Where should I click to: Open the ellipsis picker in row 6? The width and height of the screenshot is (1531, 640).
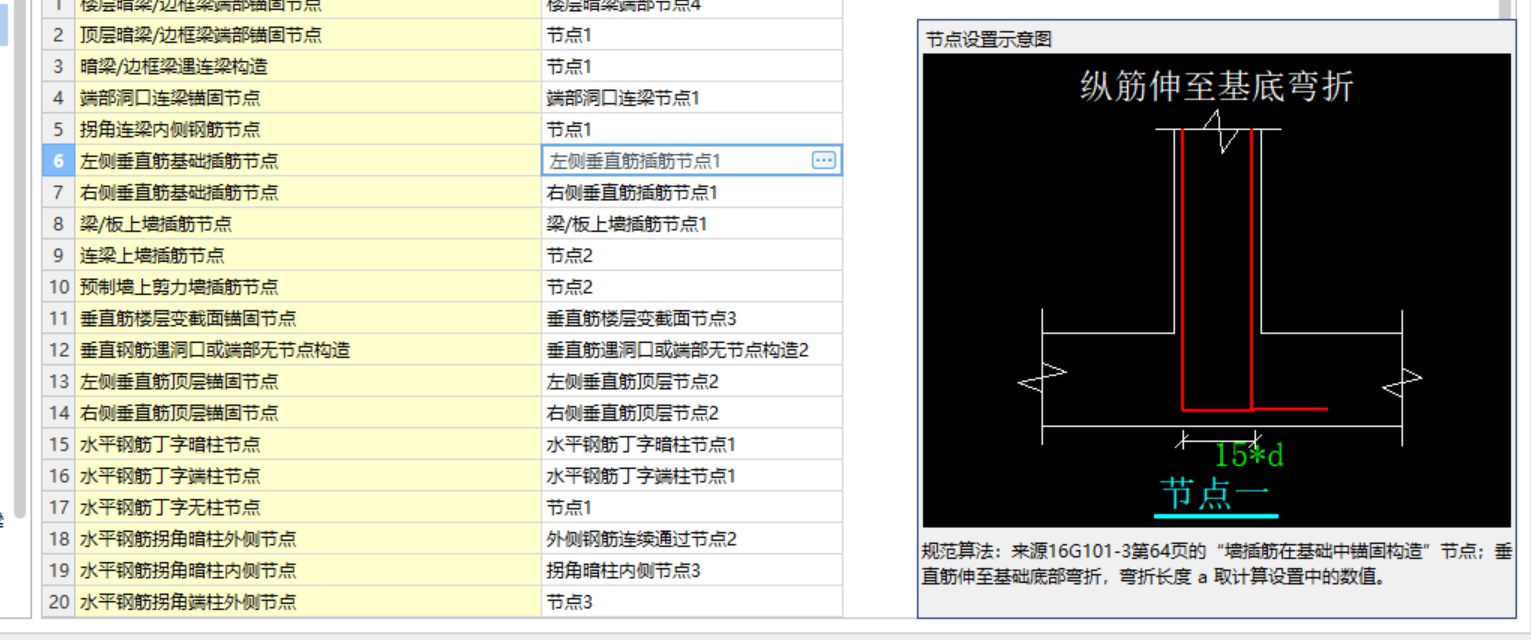(x=824, y=160)
